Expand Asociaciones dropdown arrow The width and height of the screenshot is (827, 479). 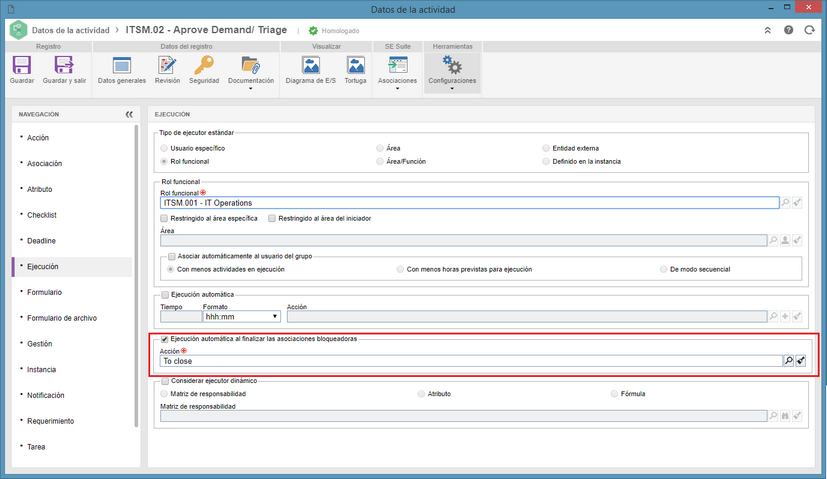(x=398, y=89)
